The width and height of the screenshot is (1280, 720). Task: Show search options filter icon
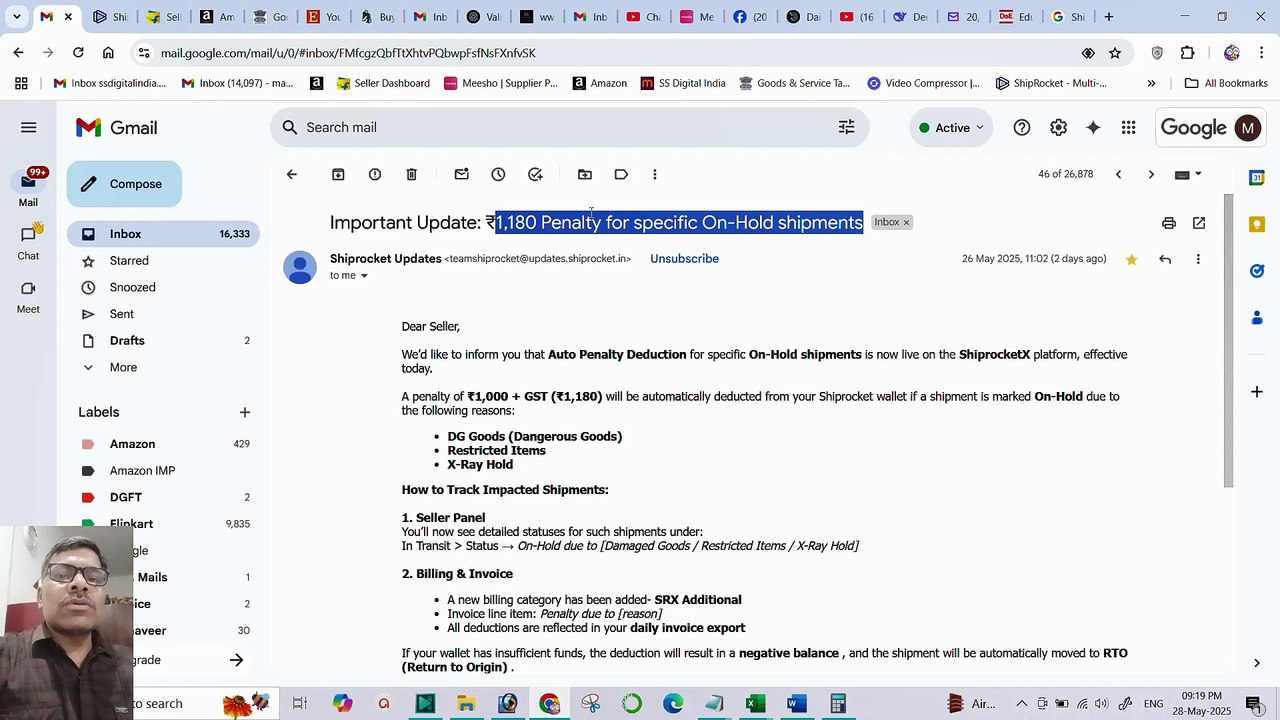click(846, 127)
